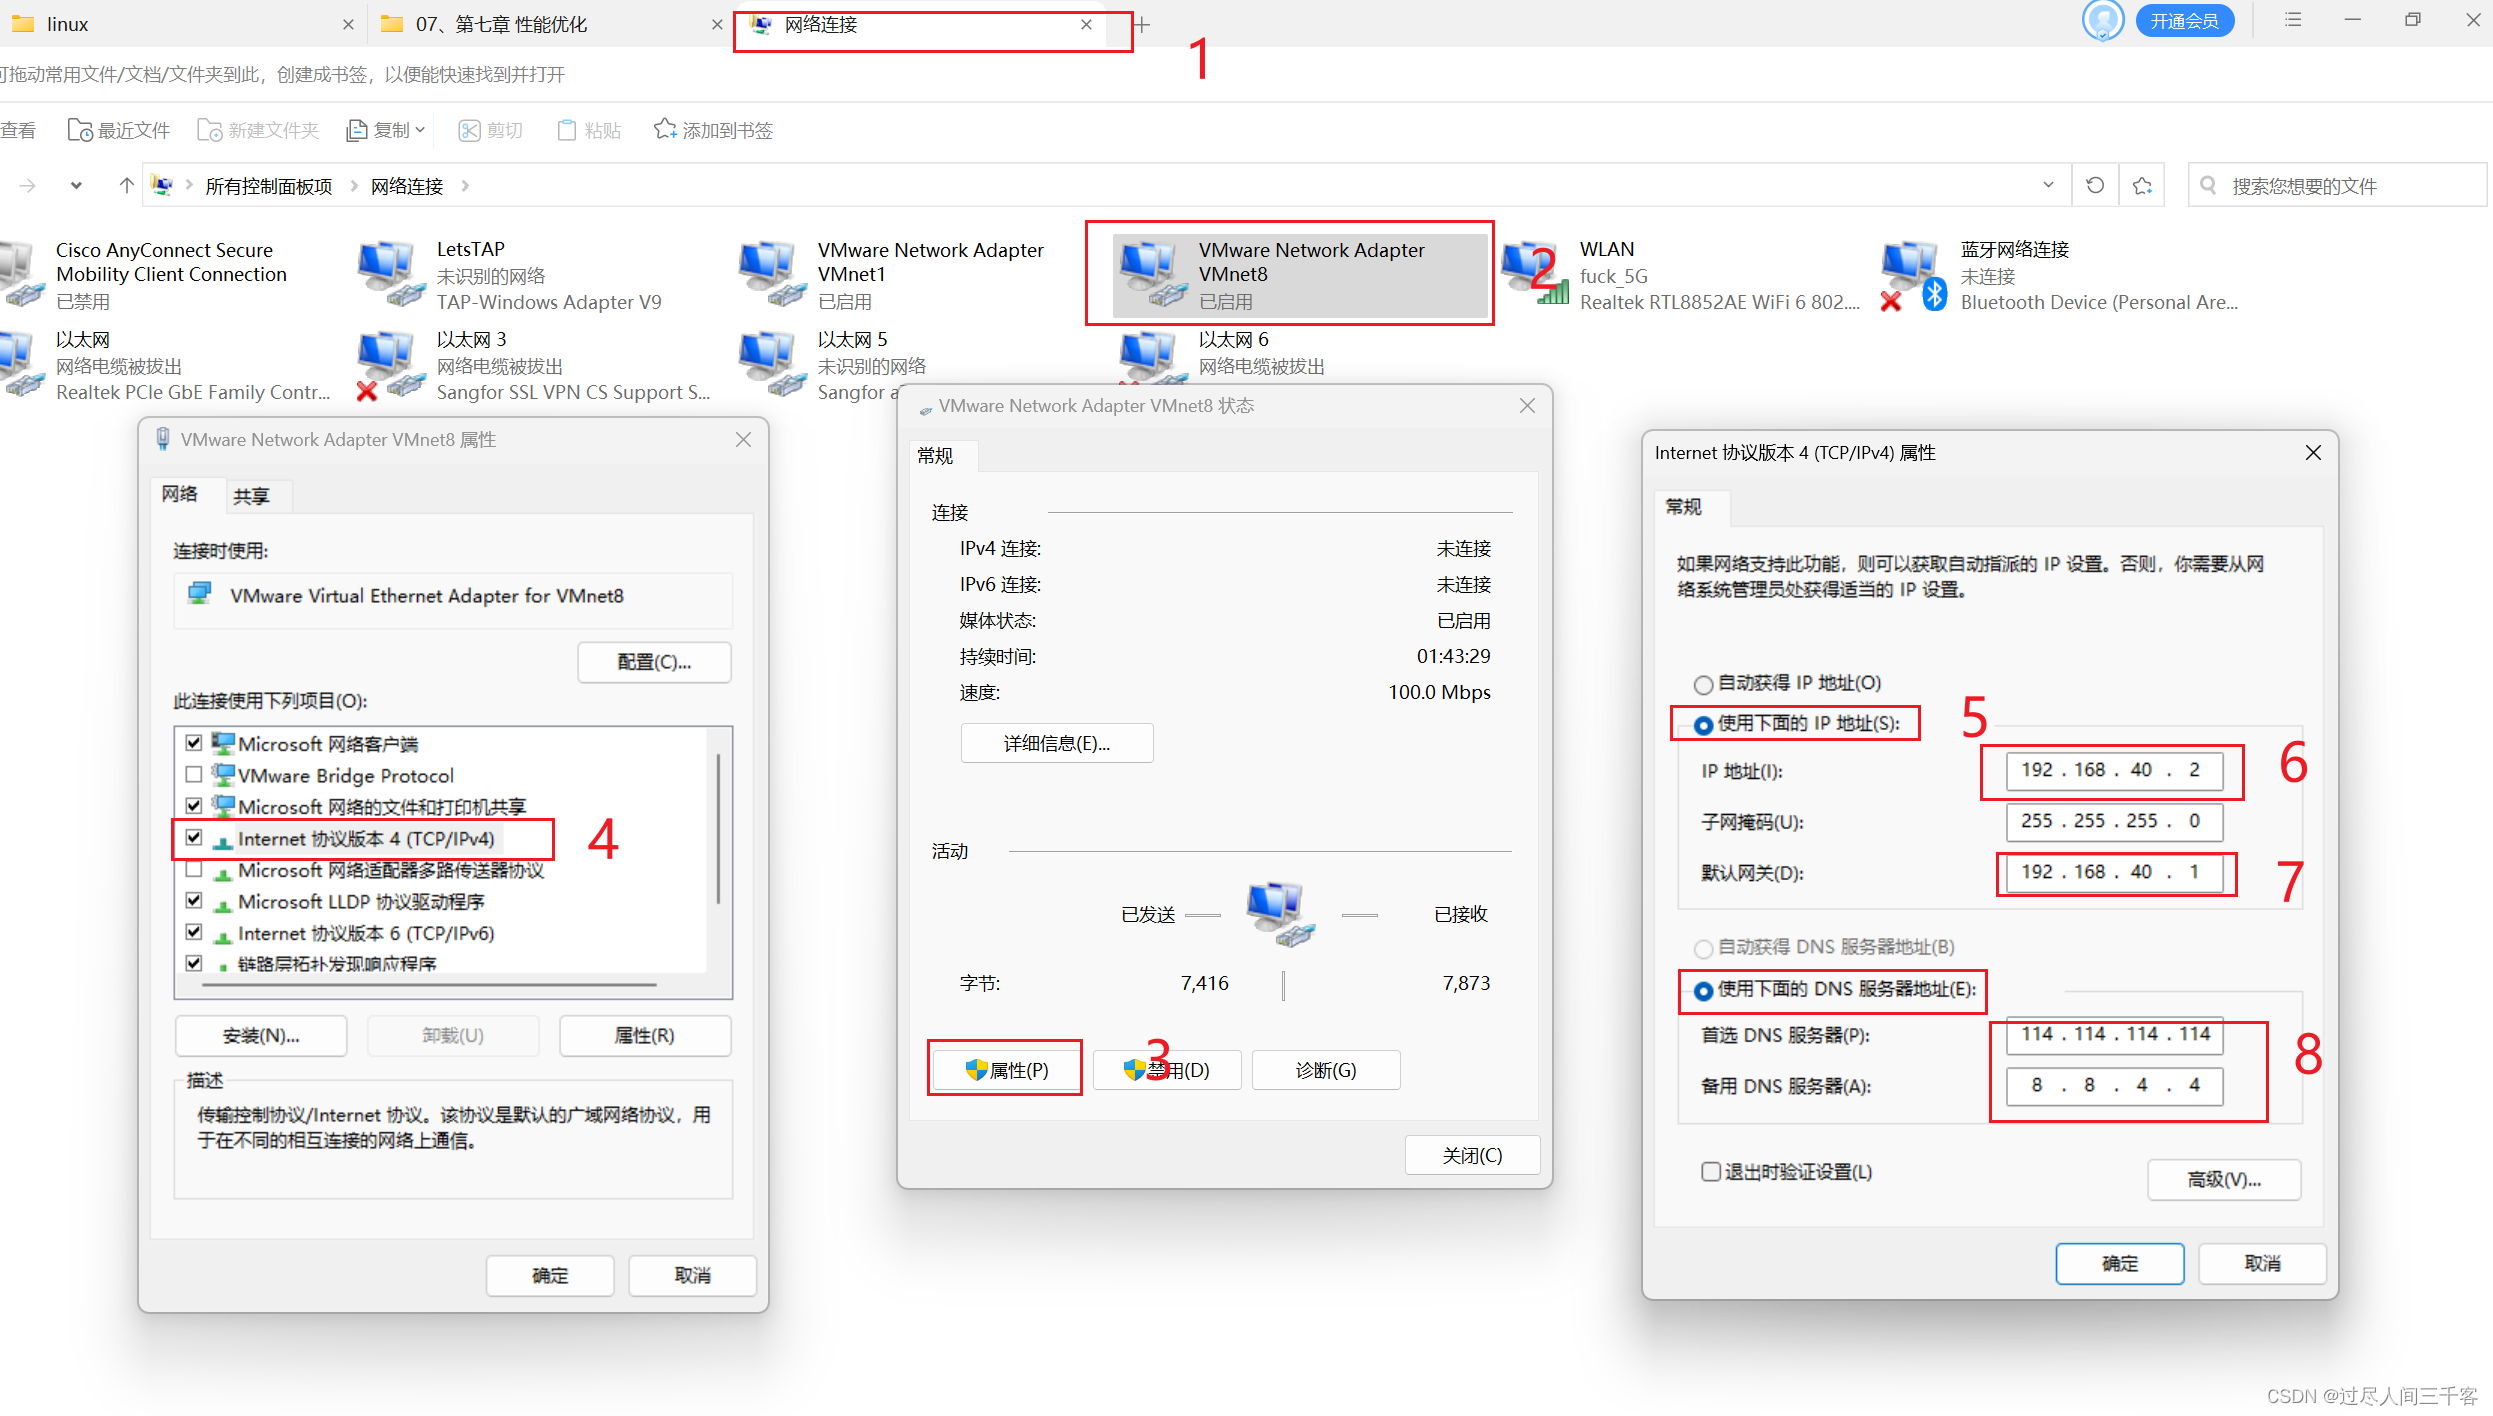This screenshot has height=1416, width=2493.
Task: Toggle Microsoft LLDP 协议驱动程序 checkbox
Action: pyautogui.click(x=194, y=900)
